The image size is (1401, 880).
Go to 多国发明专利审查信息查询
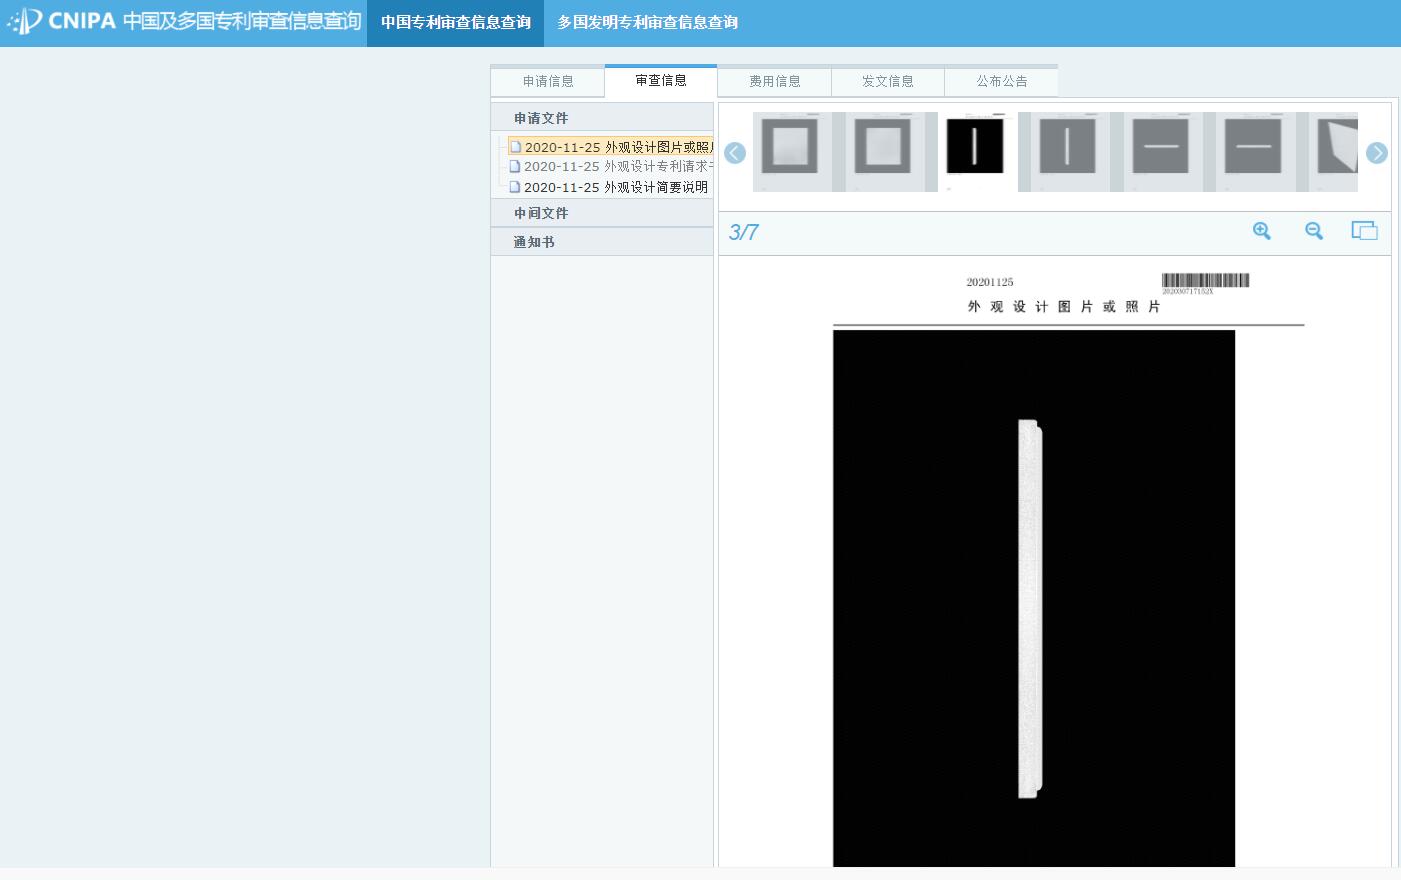point(648,22)
